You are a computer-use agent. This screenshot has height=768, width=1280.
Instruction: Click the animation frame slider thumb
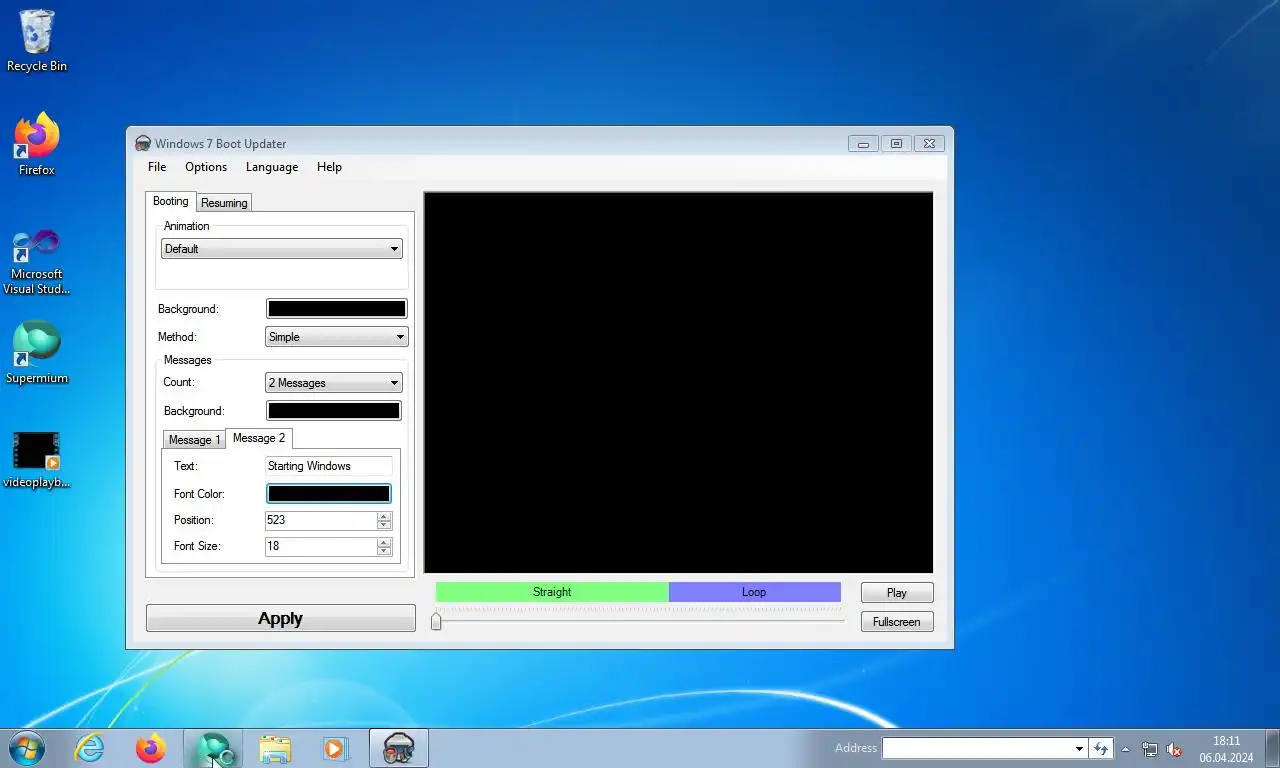point(436,622)
